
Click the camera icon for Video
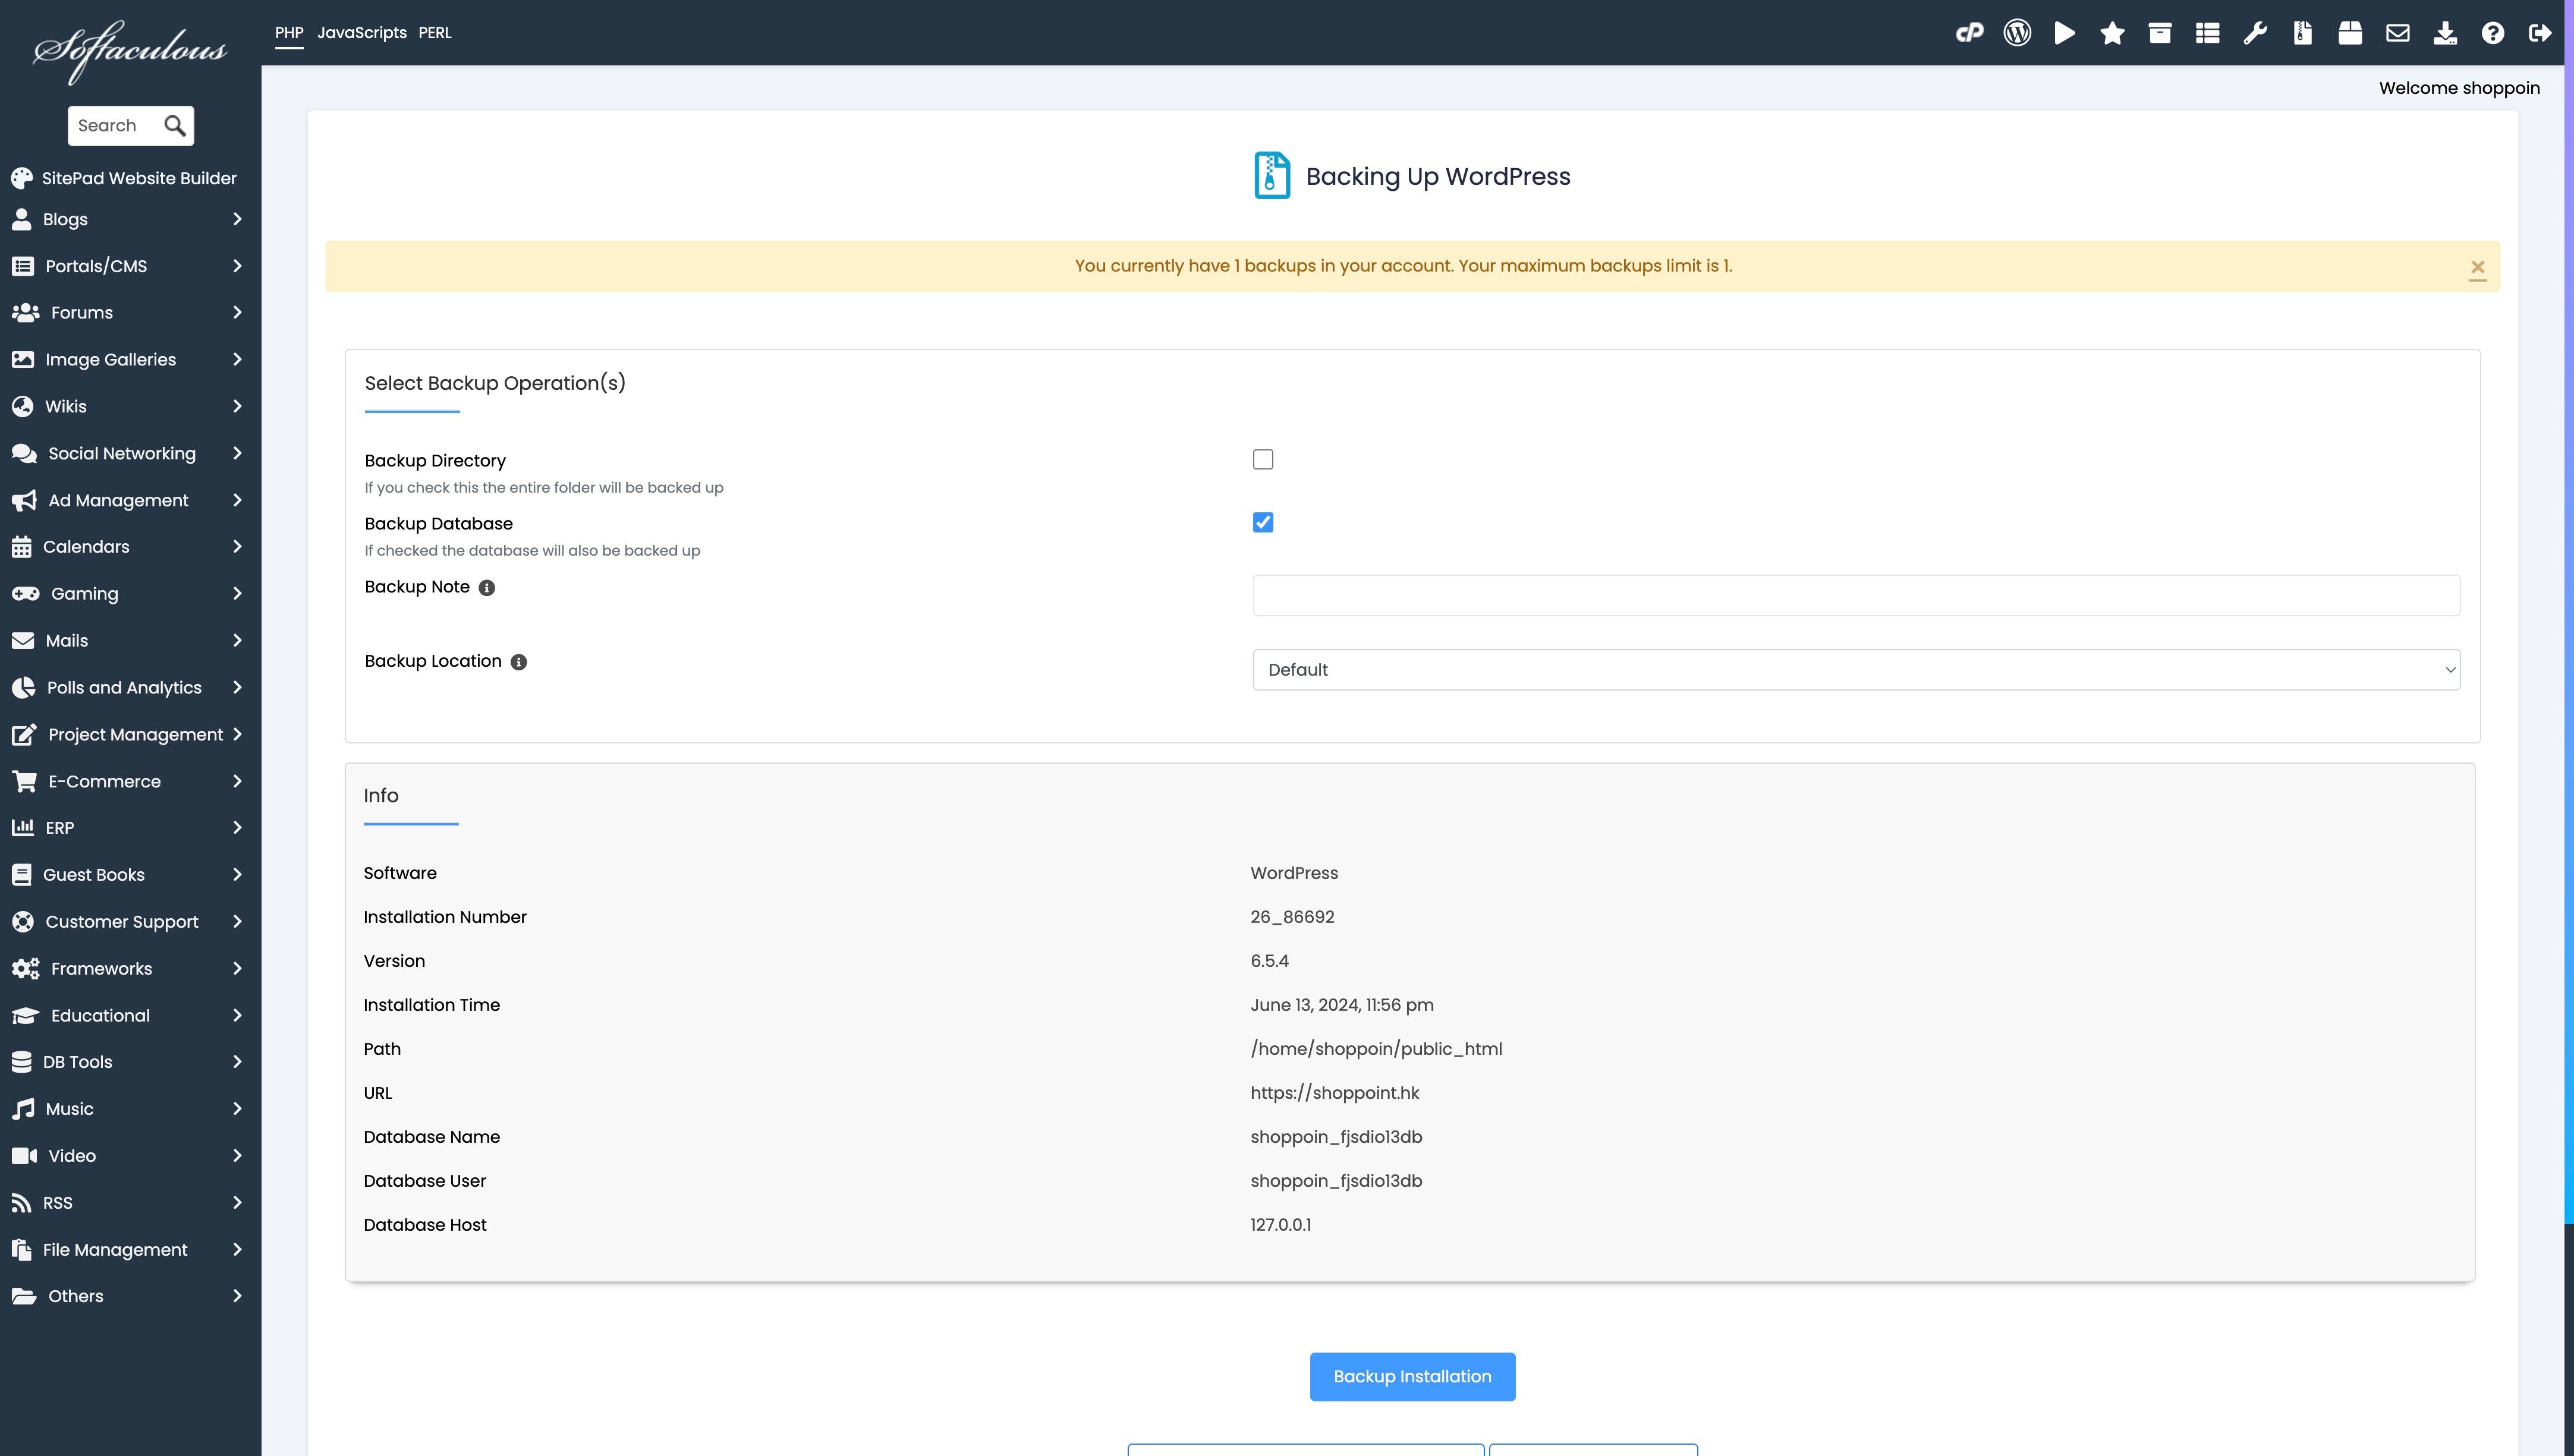(x=24, y=1156)
